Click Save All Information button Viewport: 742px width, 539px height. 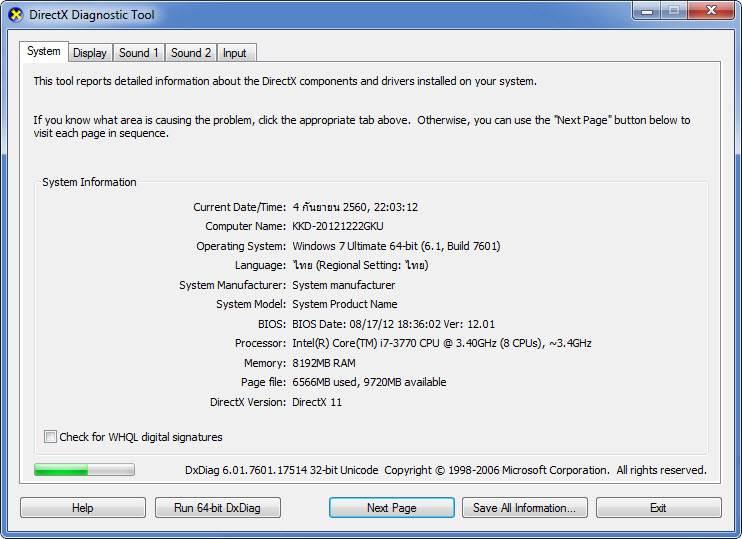525,508
